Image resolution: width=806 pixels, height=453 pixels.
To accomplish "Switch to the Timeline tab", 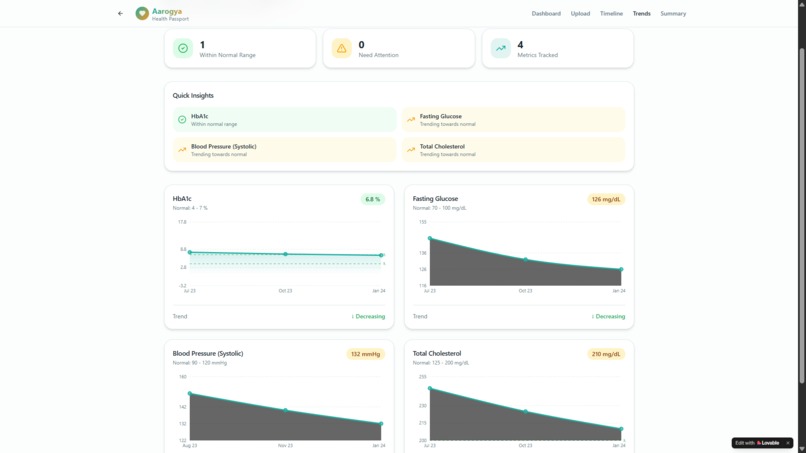I will pos(611,13).
